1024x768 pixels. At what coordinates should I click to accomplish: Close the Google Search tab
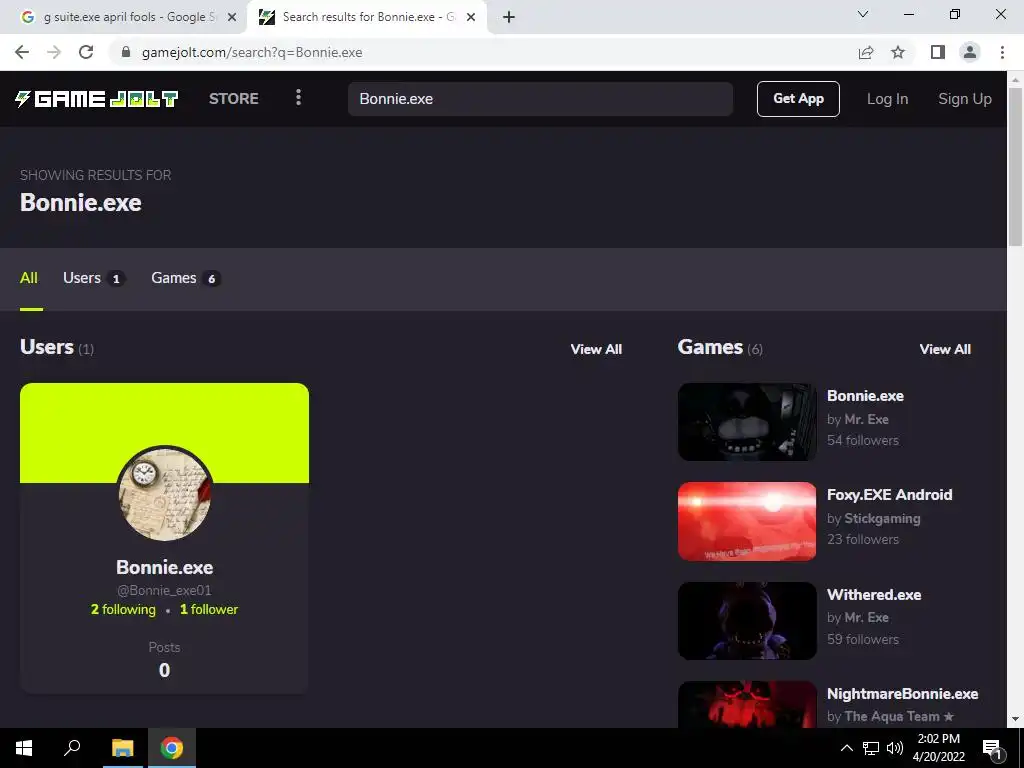point(232,18)
